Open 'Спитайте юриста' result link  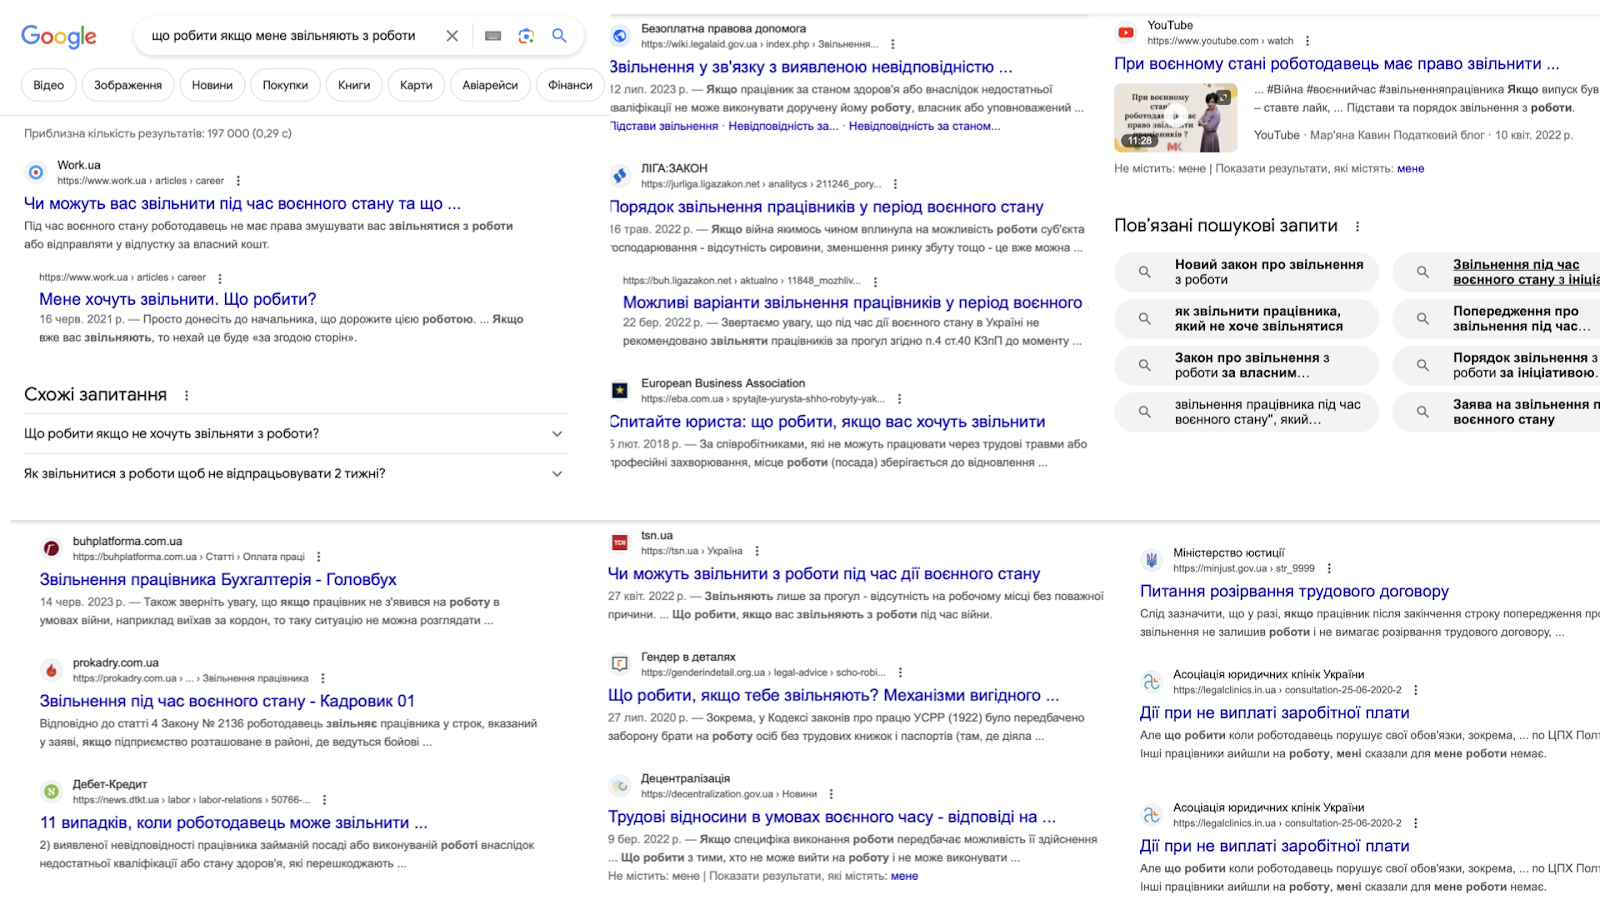828,422
